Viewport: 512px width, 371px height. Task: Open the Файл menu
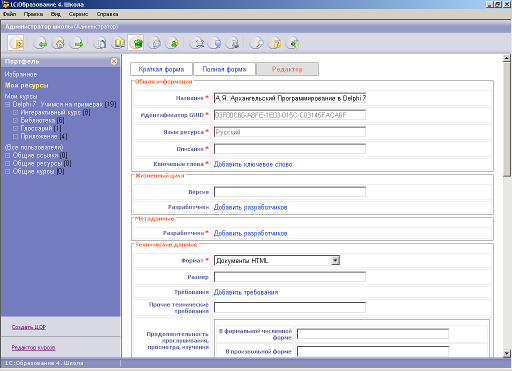pyautogui.click(x=9, y=14)
